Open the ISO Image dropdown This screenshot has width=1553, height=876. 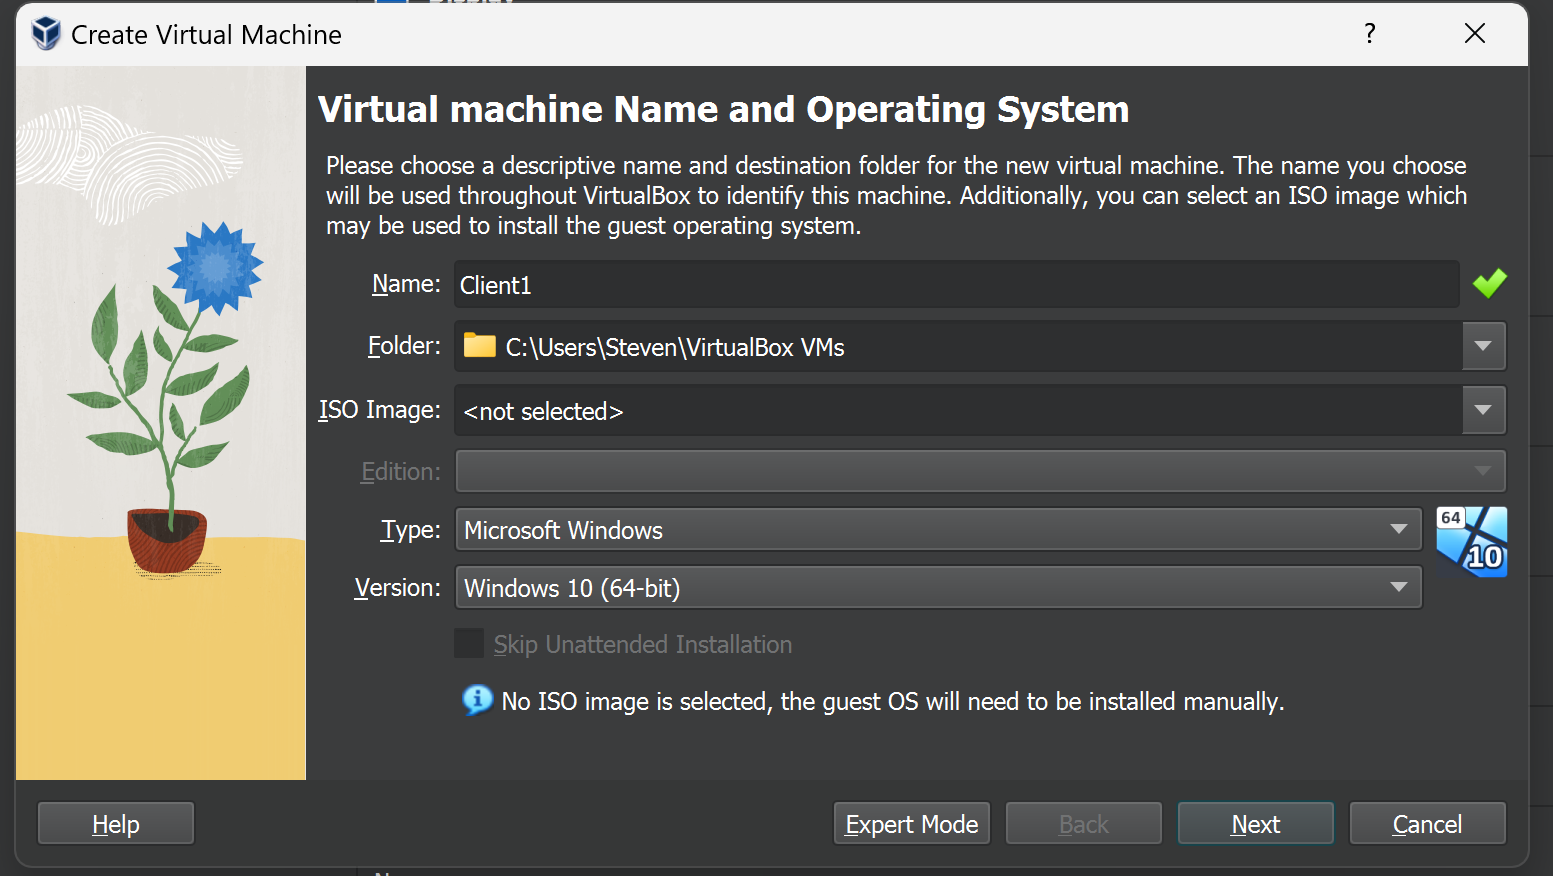pos(1483,410)
